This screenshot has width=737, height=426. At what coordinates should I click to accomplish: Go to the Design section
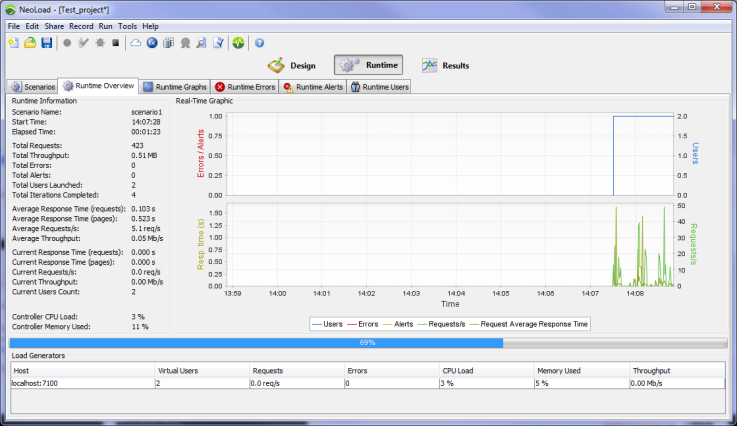coord(292,66)
